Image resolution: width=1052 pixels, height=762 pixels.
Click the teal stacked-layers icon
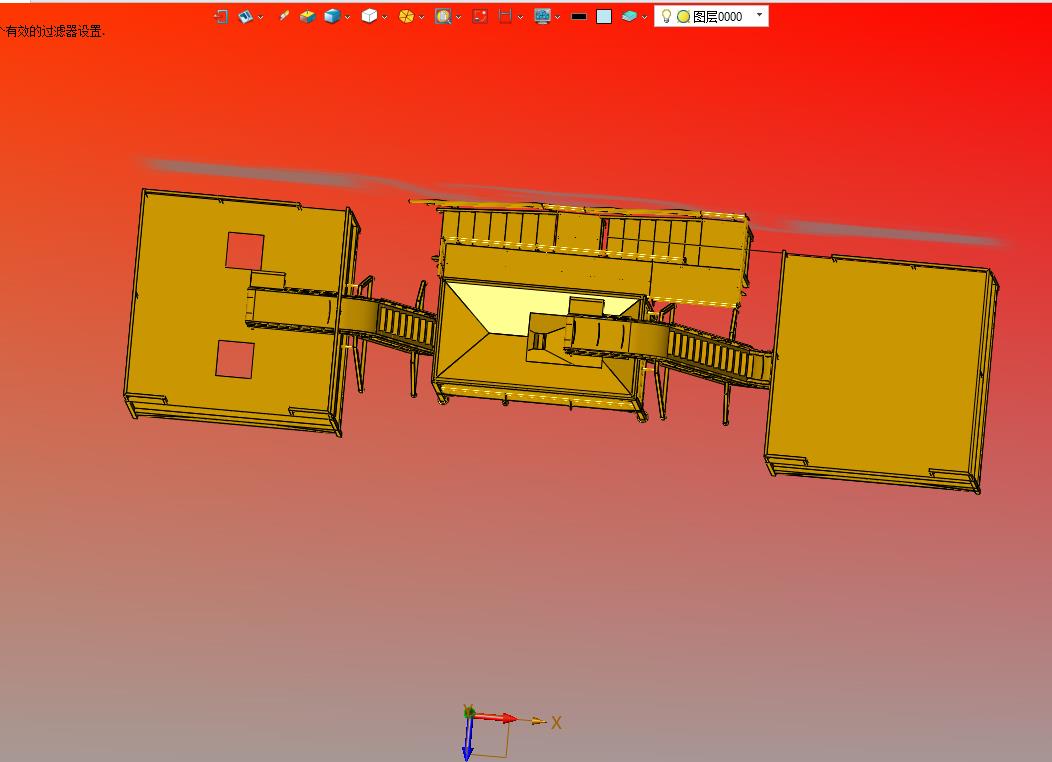click(629, 17)
